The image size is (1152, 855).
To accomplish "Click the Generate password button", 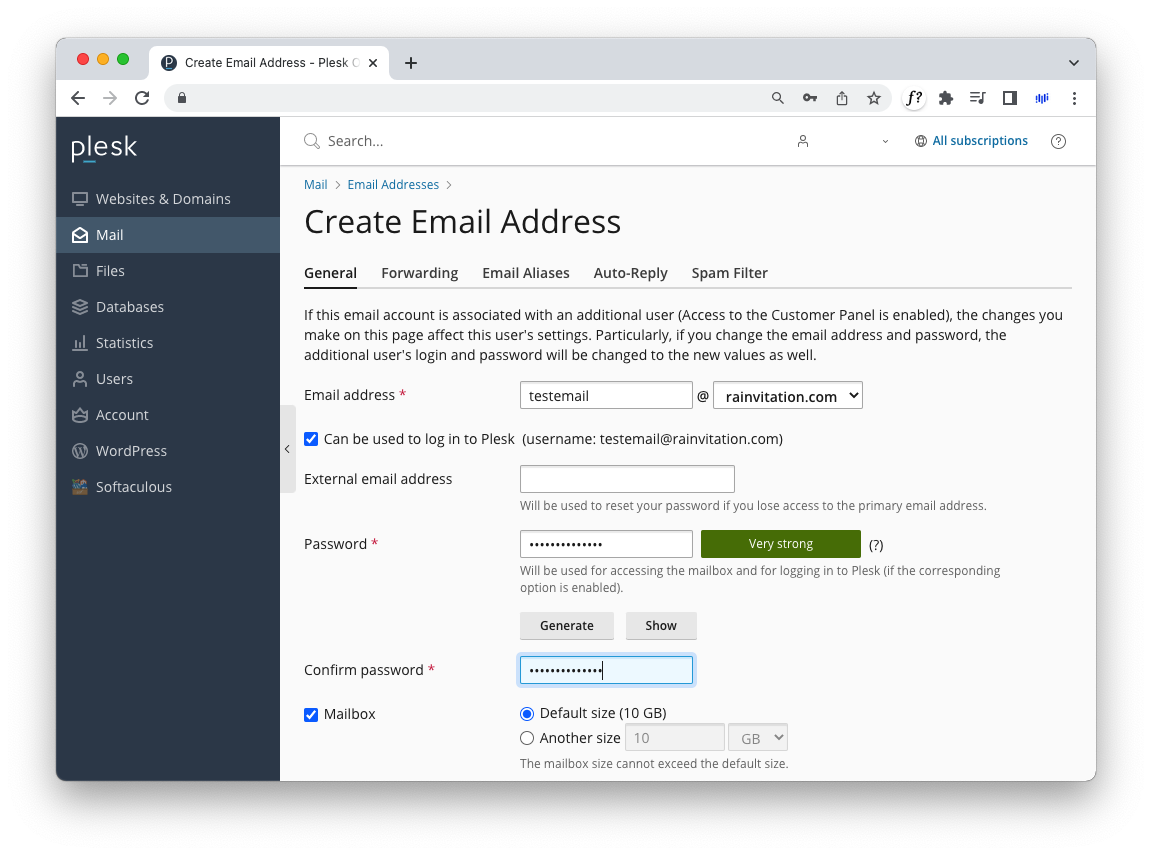I will 566,626.
